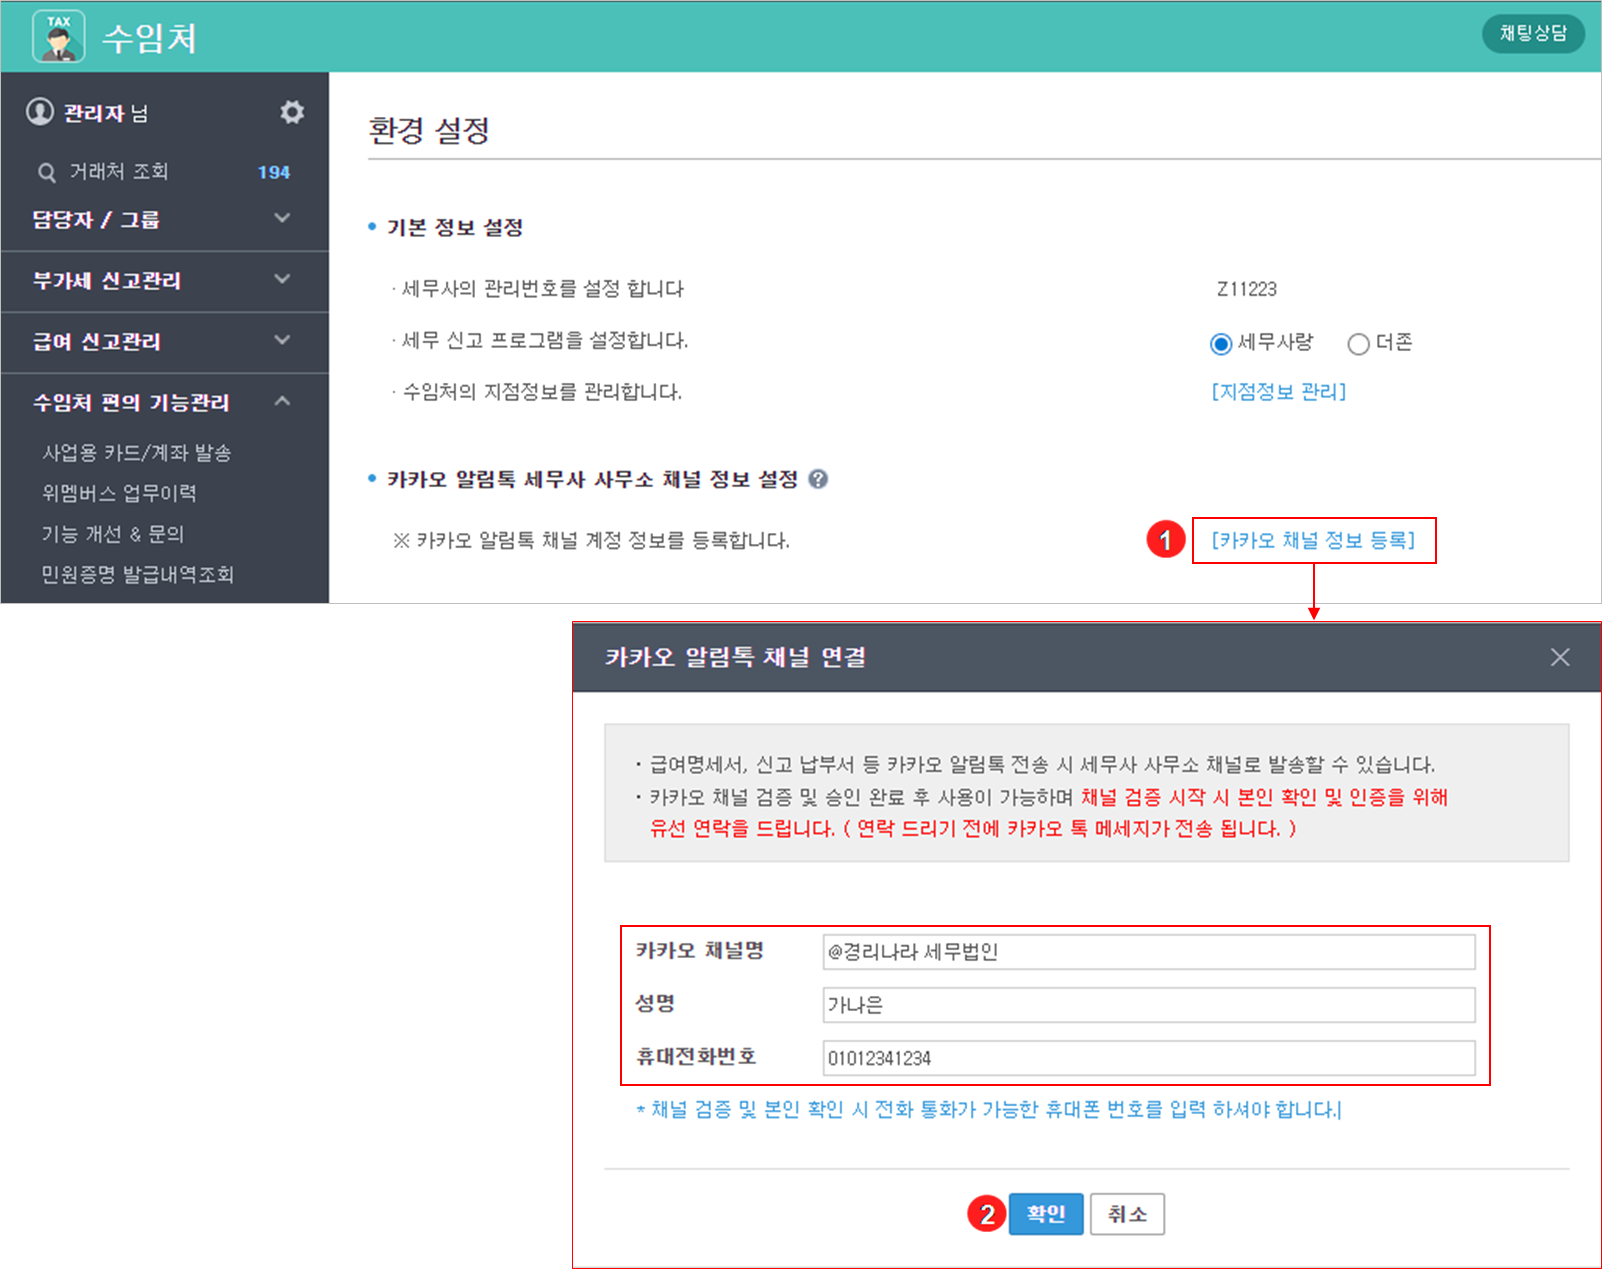
Task: Confirm with the 확인 button
Action: click(x=1046, y=1214)
